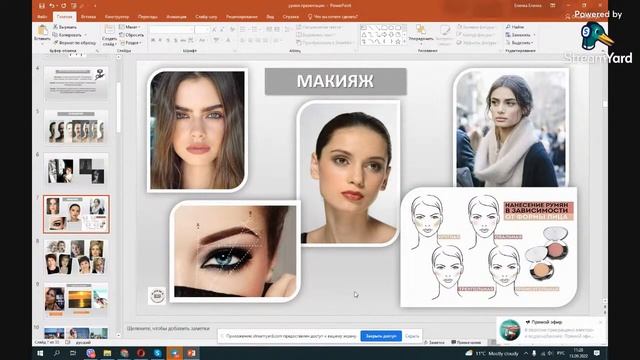Image resolution: width=640 pixels, height=360 pixels.
Task: Save the presentation from the quick access toolbar
Action: point(42,6)
